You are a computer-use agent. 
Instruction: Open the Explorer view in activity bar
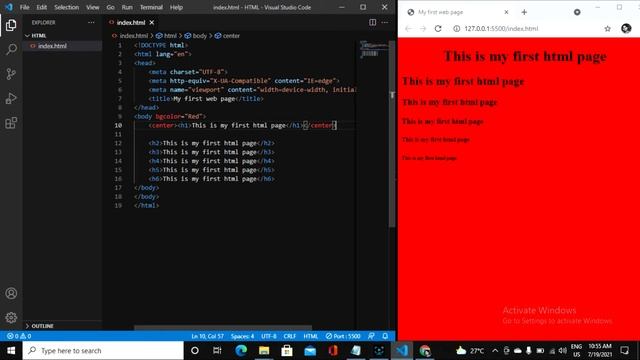(11, 25)
